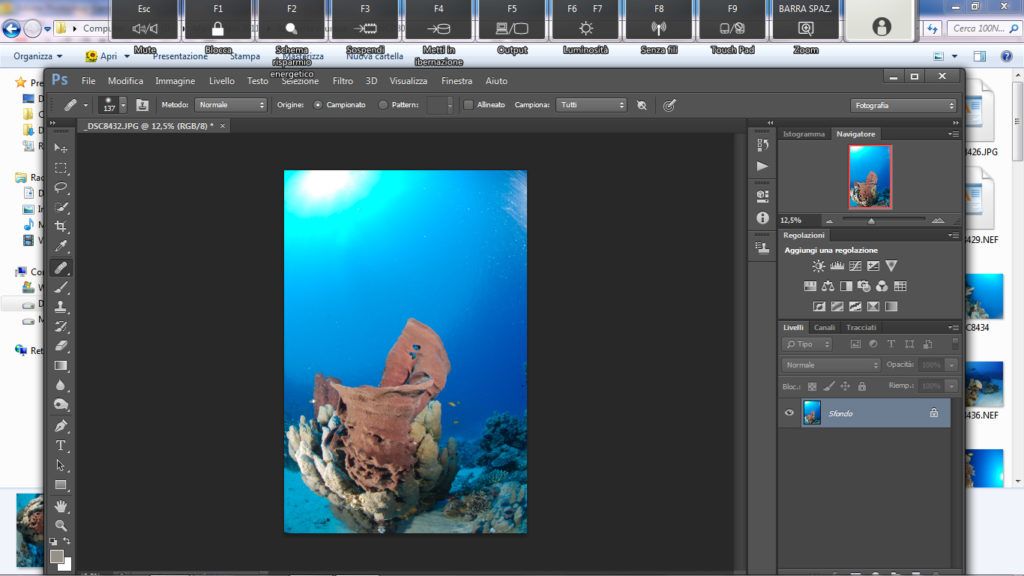Select the Zoom magnifier tool

tap(61, 525)
